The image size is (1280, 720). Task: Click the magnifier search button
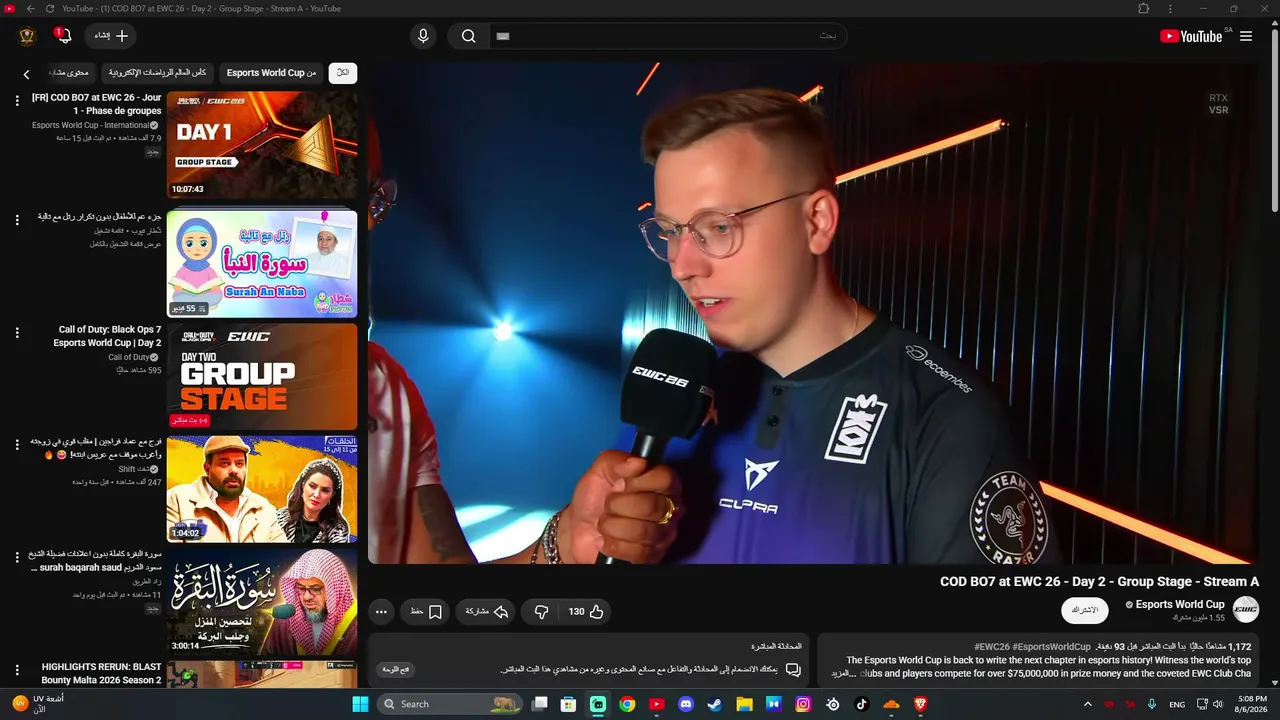(x=468, y=36)
